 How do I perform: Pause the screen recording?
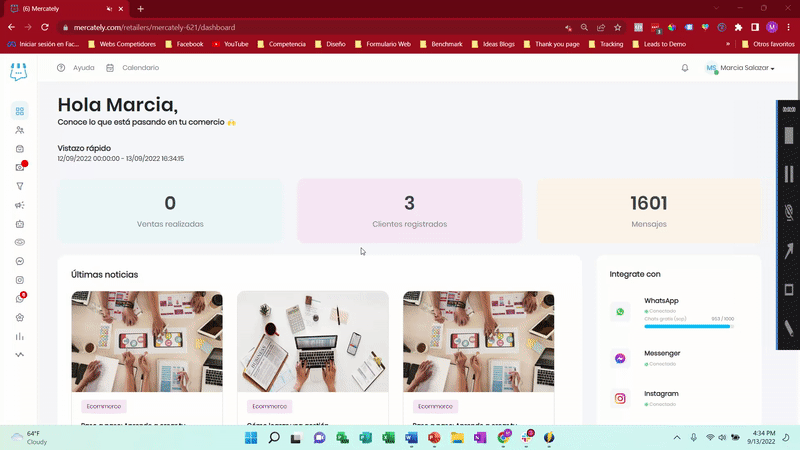789,174
